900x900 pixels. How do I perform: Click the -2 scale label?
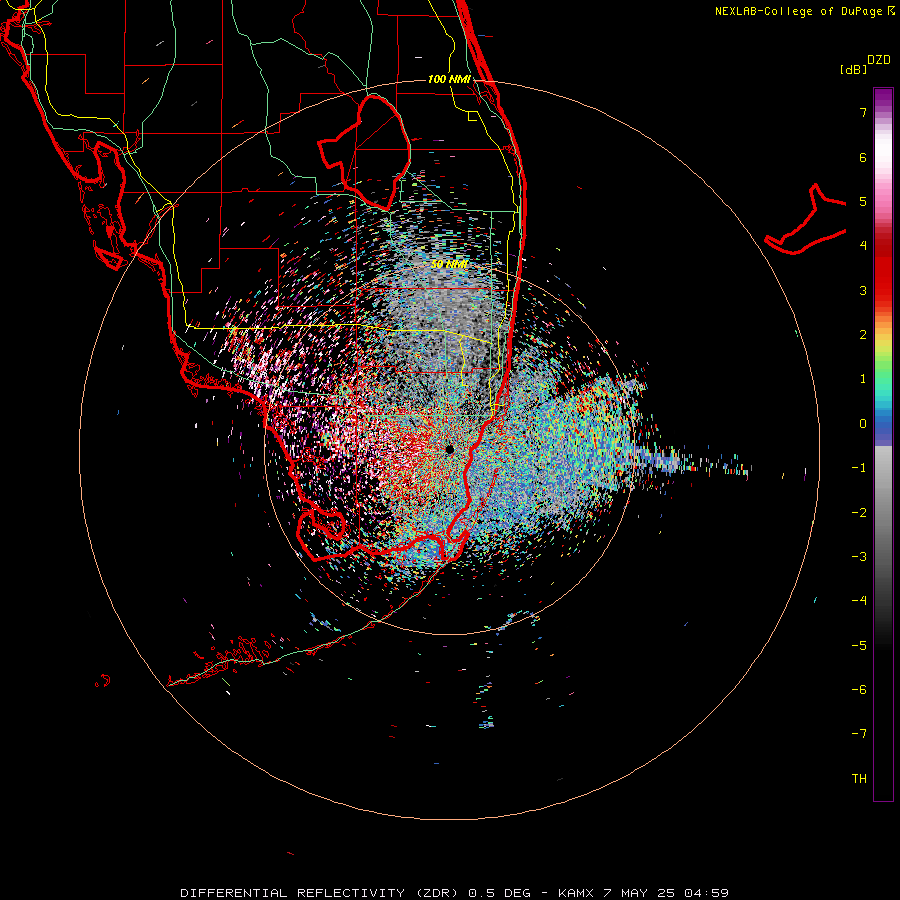(859, 513)
